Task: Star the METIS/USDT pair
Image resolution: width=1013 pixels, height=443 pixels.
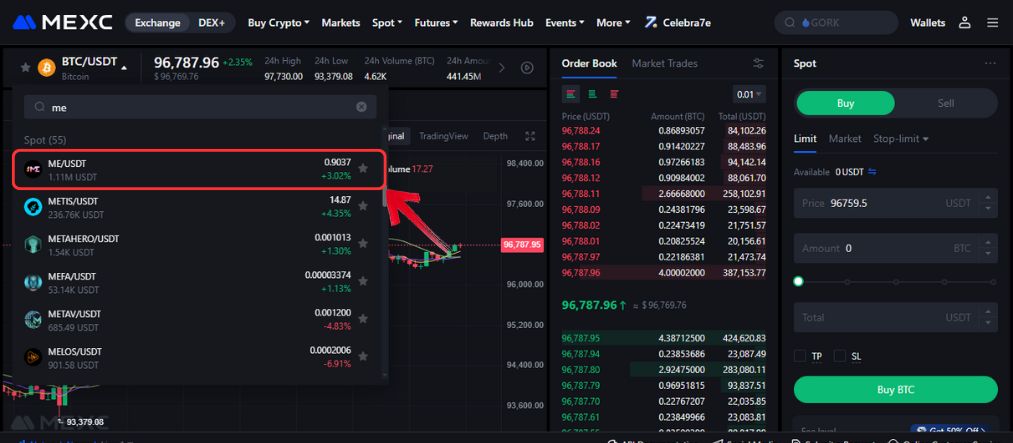Action: (363, 206)
